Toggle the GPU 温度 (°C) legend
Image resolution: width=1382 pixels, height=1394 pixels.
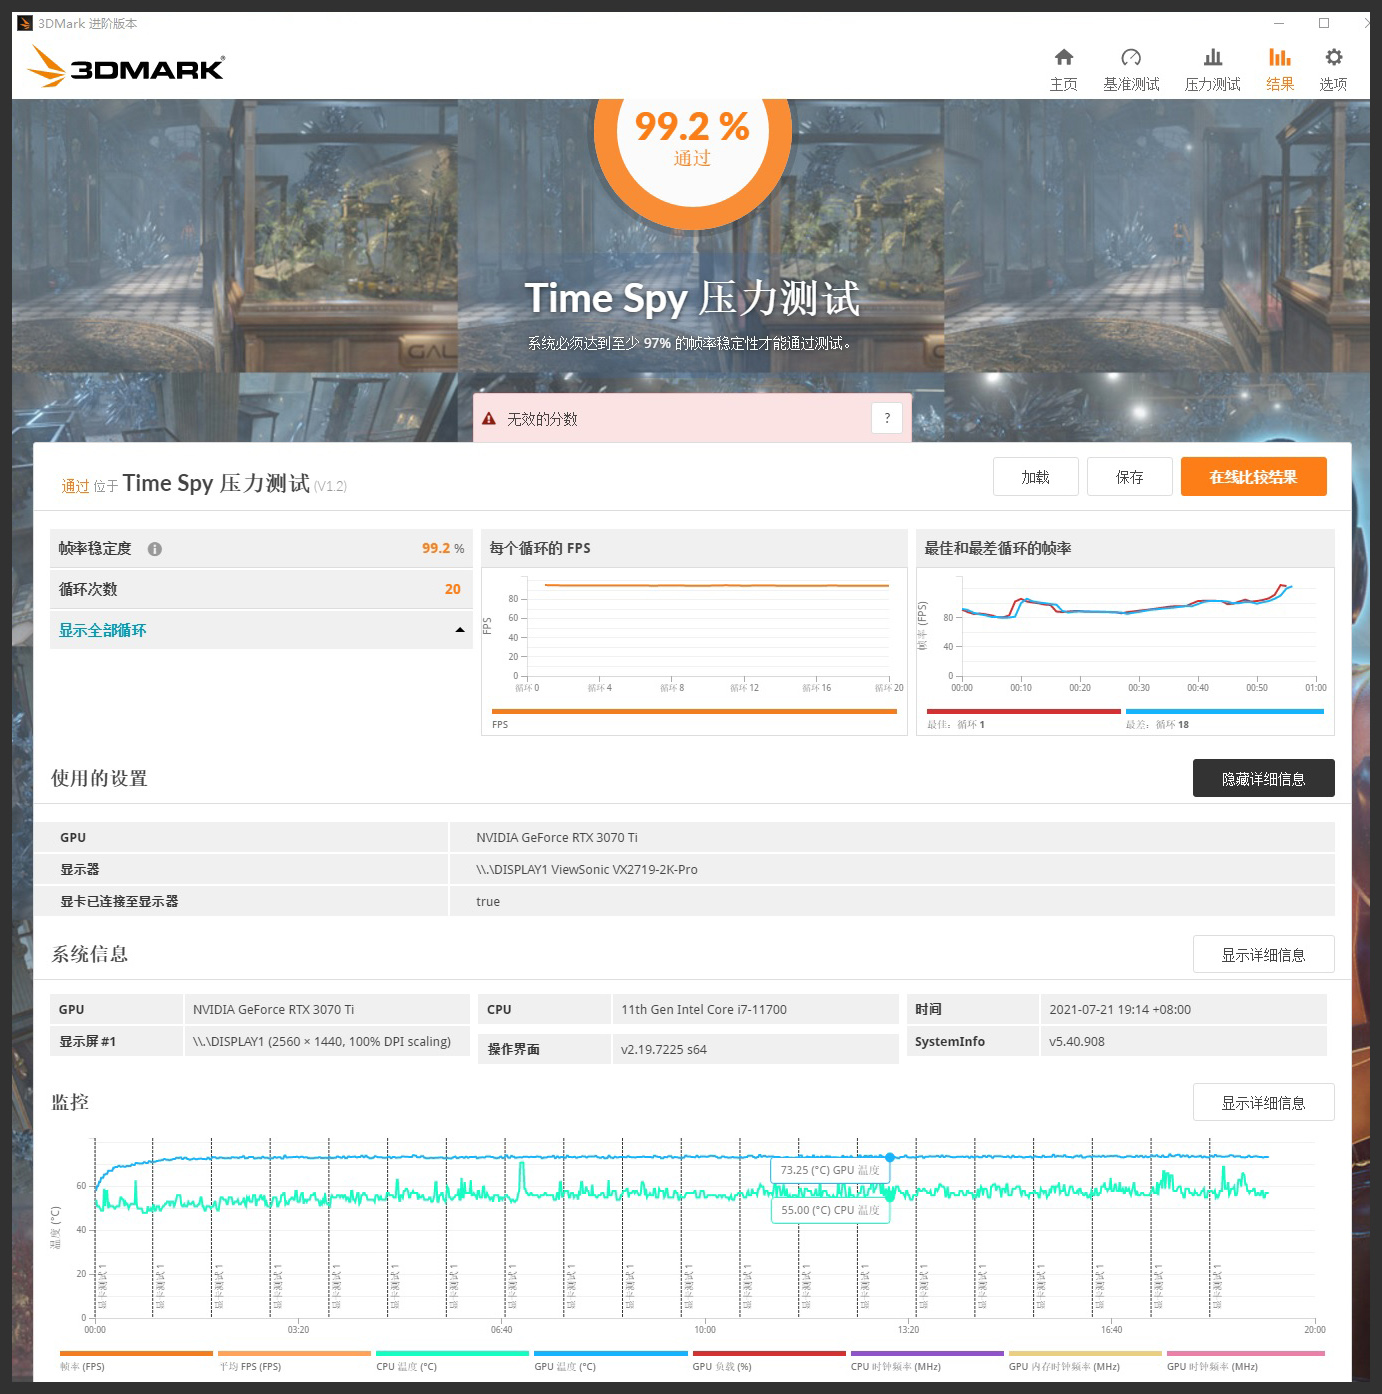[x=610, y=1361]
